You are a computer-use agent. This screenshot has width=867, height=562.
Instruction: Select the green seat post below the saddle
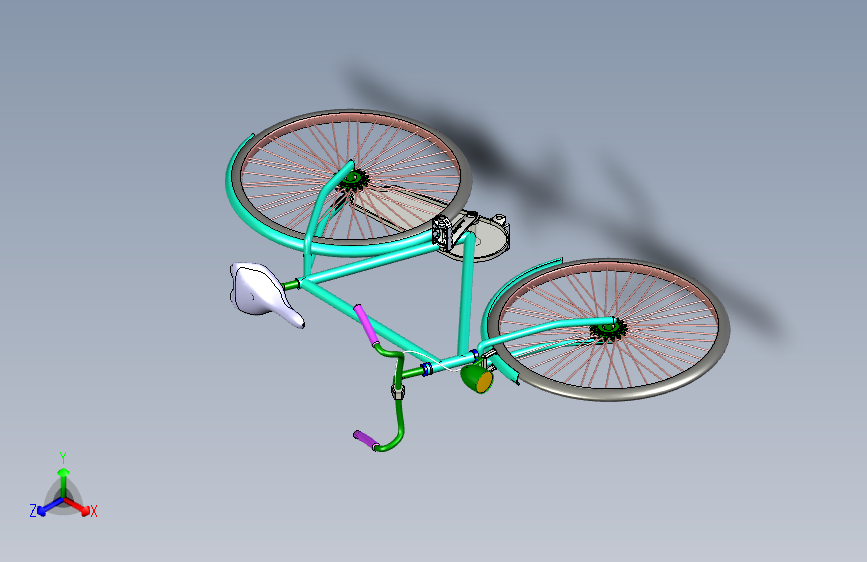[x=291, y=285]
